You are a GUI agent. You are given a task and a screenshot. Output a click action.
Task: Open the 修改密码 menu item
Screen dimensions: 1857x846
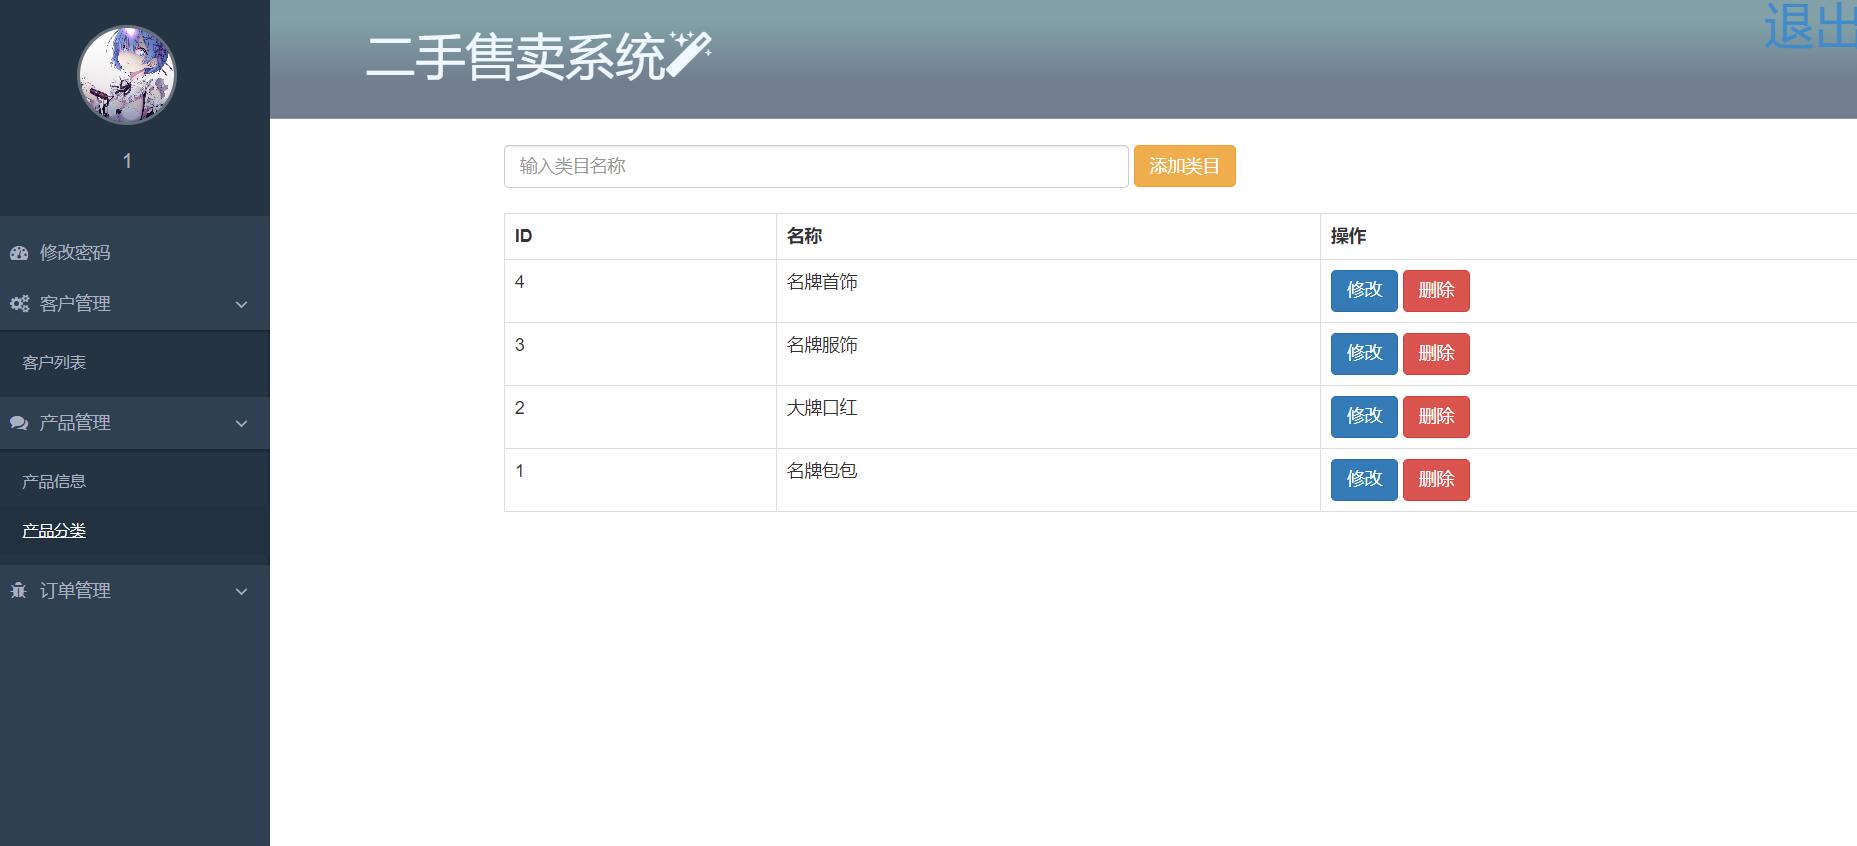click(x=135, y=253)
